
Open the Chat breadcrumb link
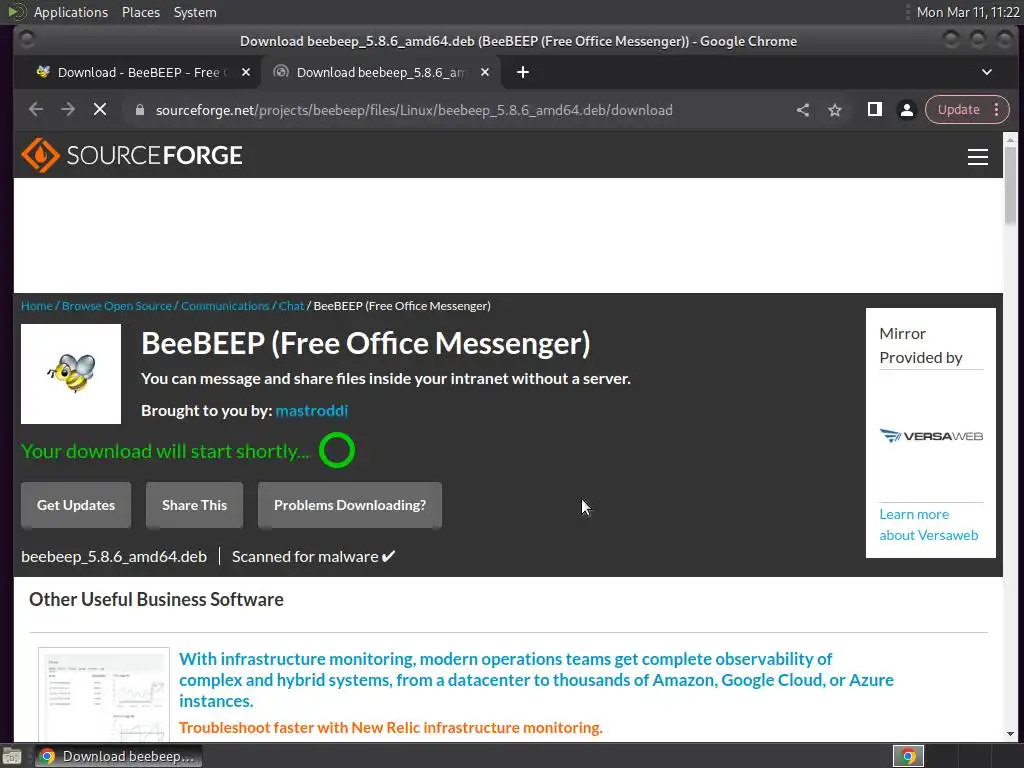[291, 306]
